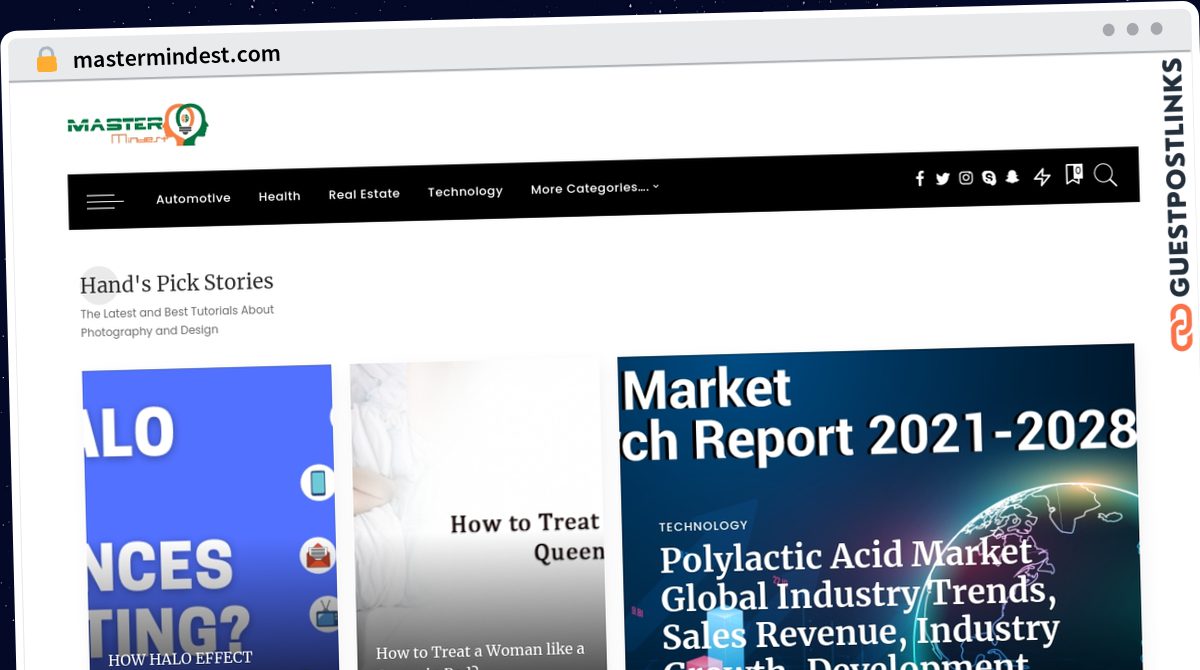Visit the Twitter profile icon
Screen dimensions: 1200x670
tap(942, 179)
